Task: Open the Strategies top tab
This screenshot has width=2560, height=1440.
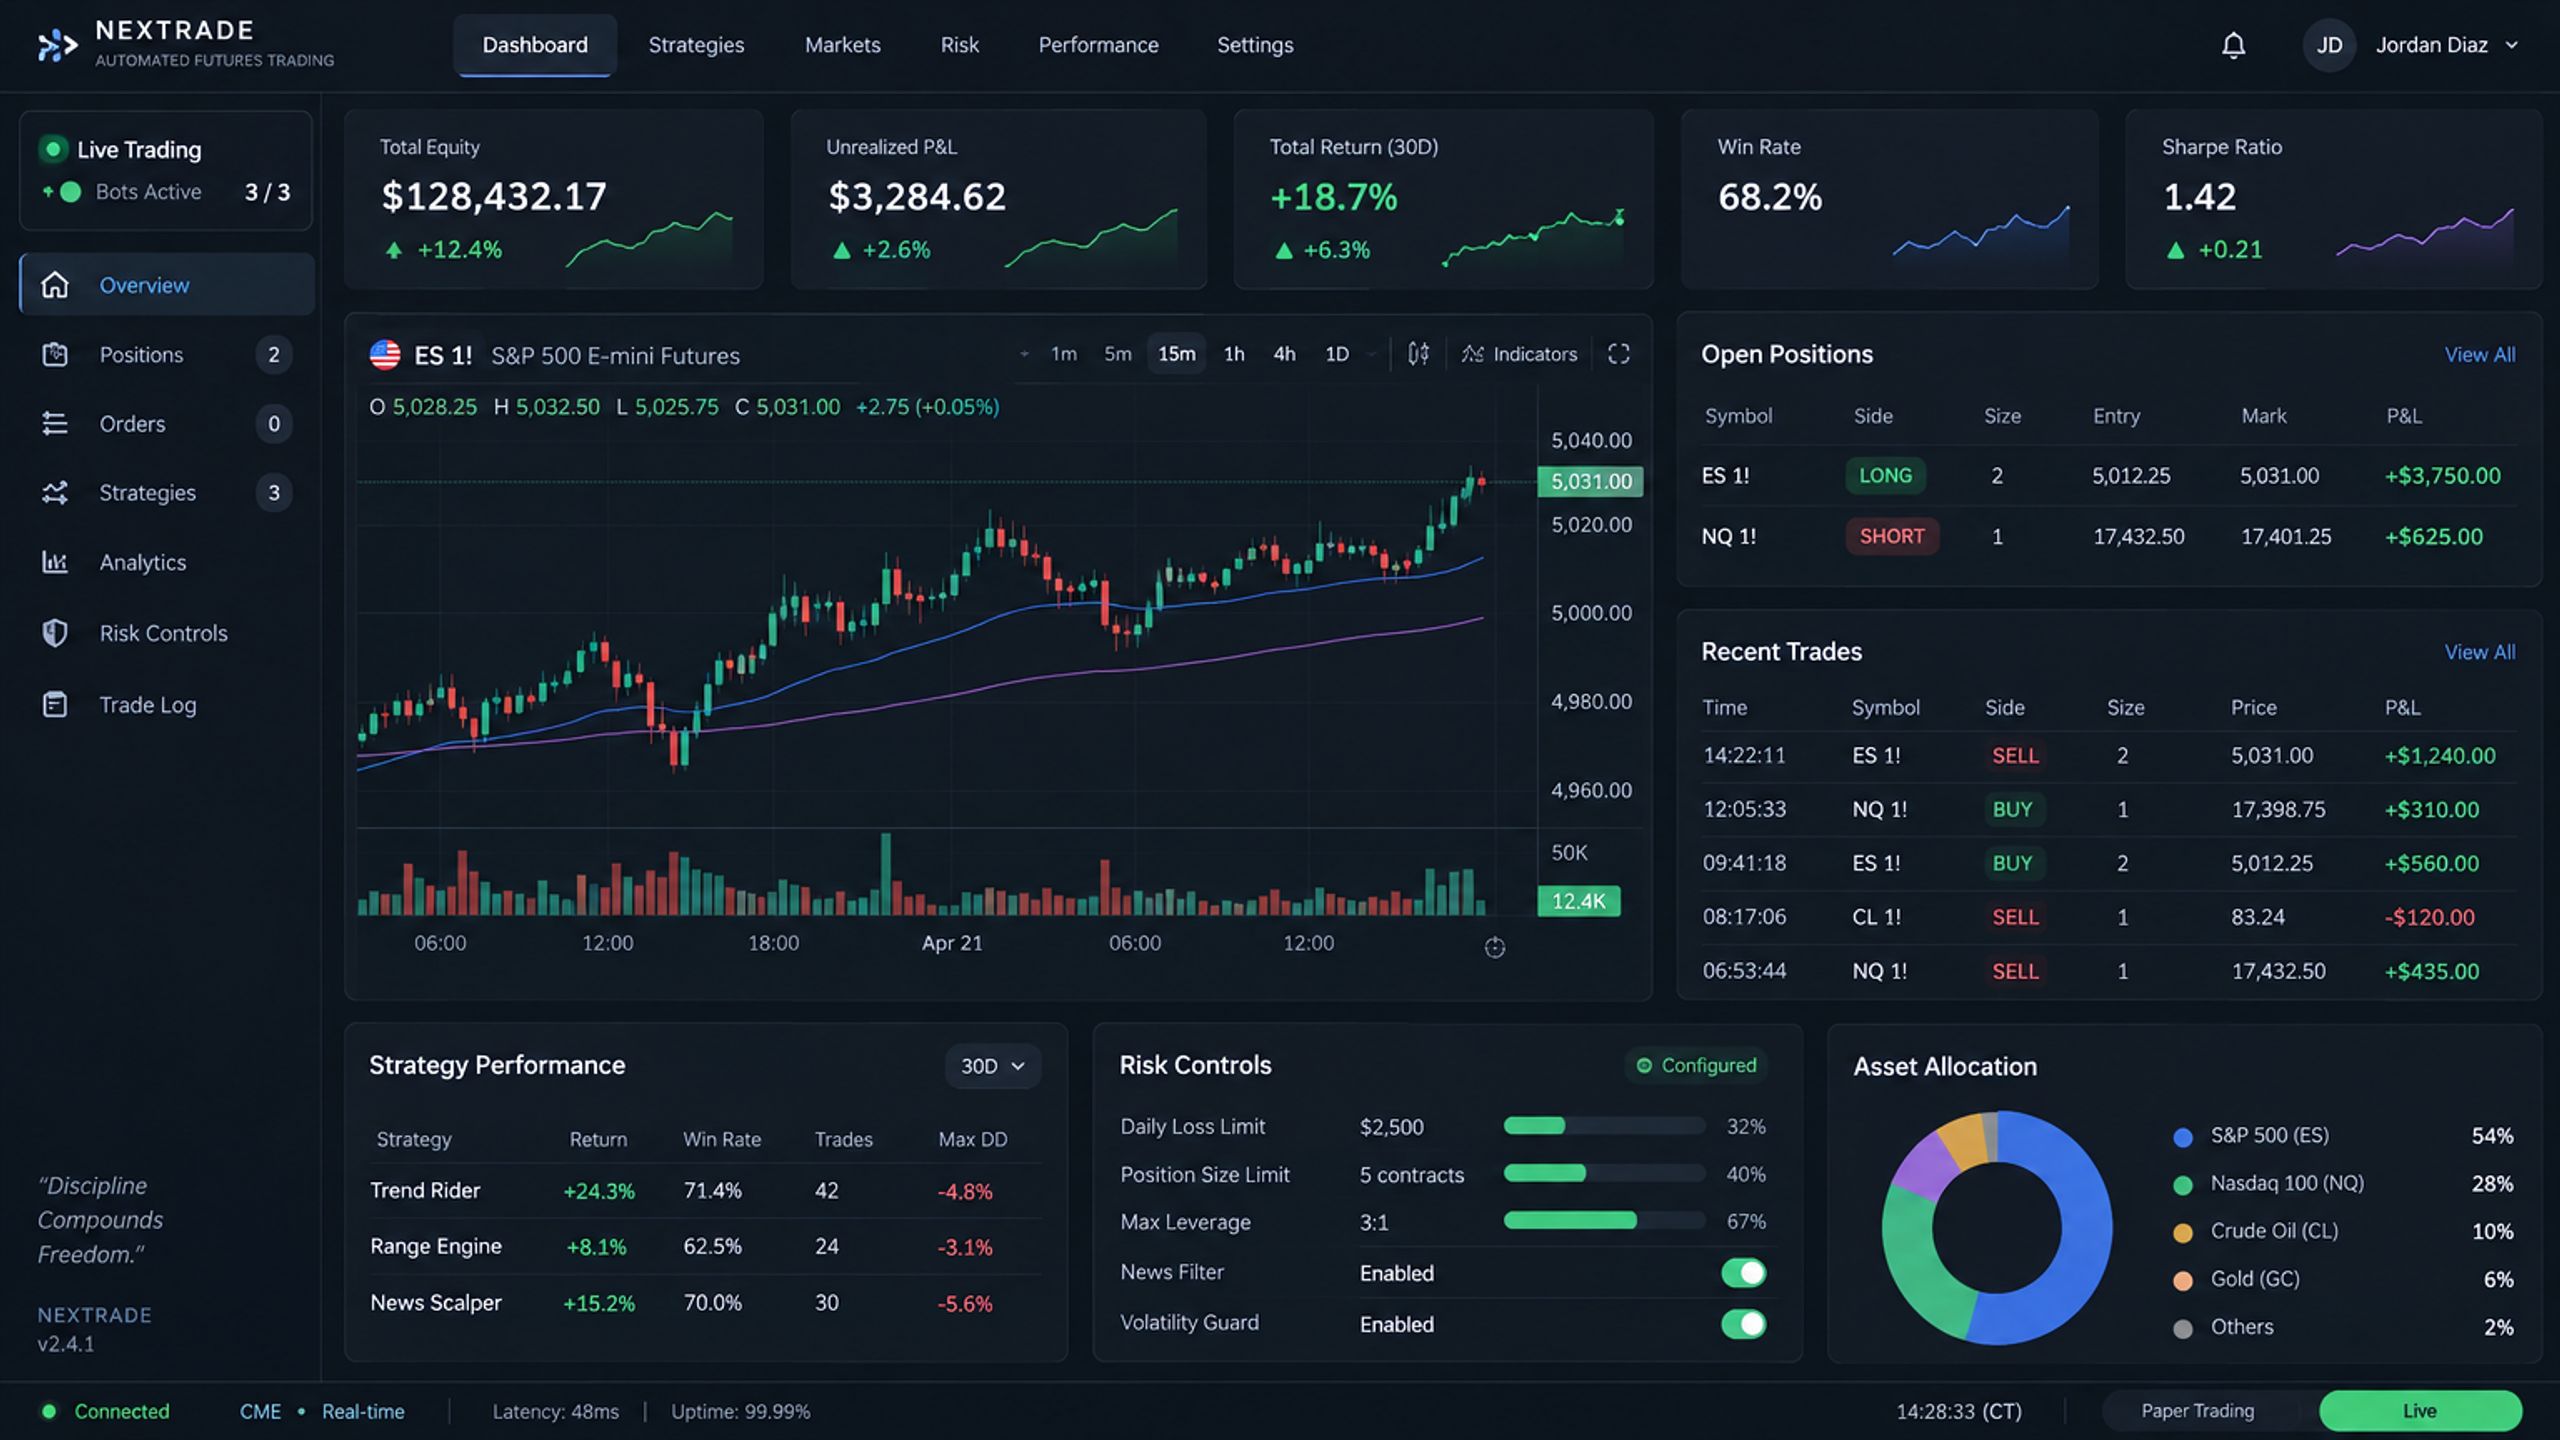Action: [x=696, y=45]
